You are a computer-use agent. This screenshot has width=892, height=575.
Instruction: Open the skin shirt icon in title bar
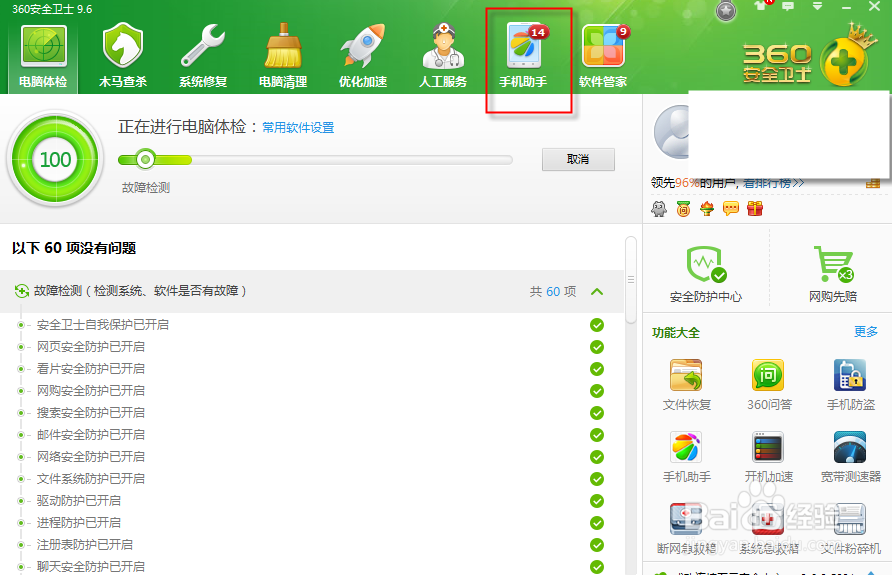point(762,6)
